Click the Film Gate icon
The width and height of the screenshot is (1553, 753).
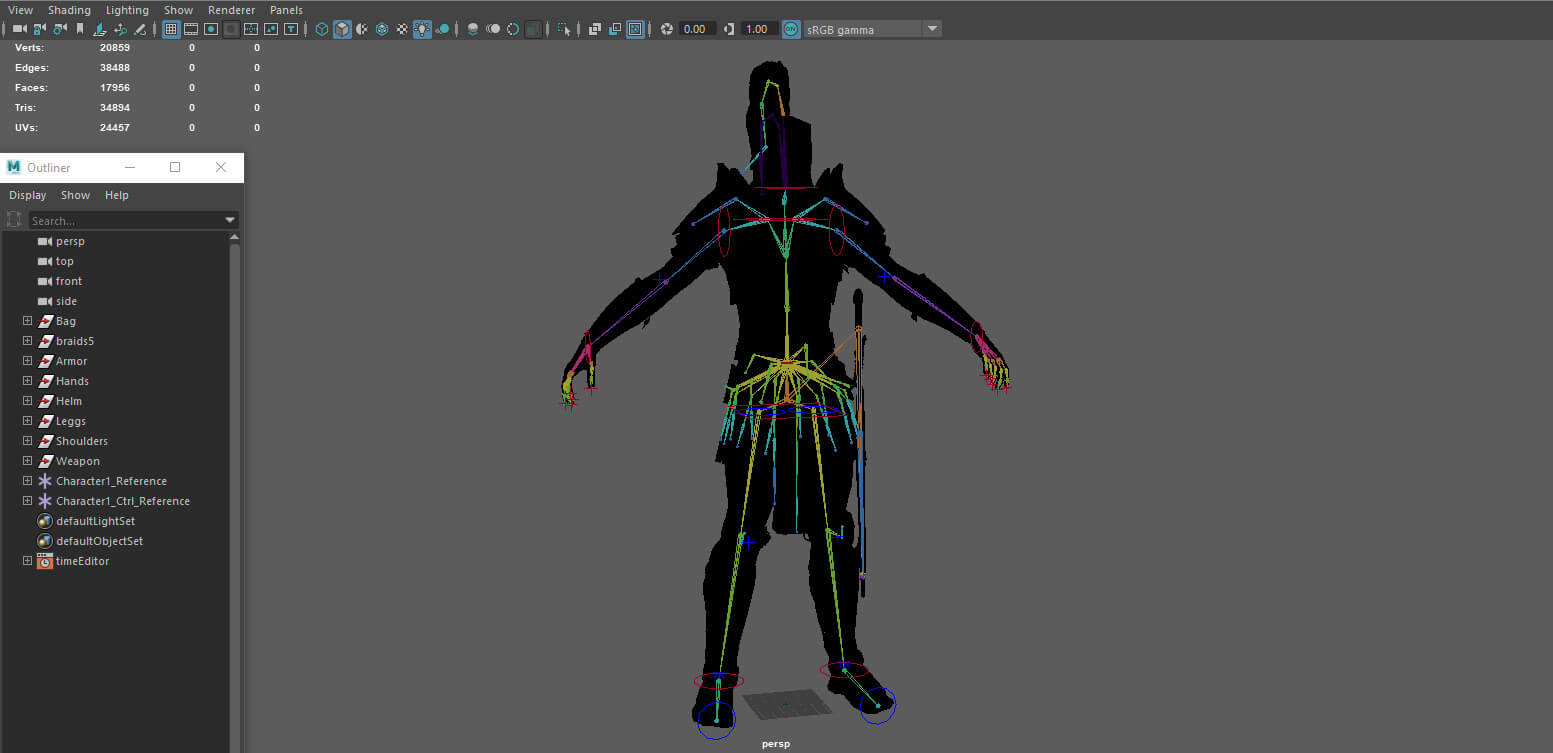coord(190,30)
